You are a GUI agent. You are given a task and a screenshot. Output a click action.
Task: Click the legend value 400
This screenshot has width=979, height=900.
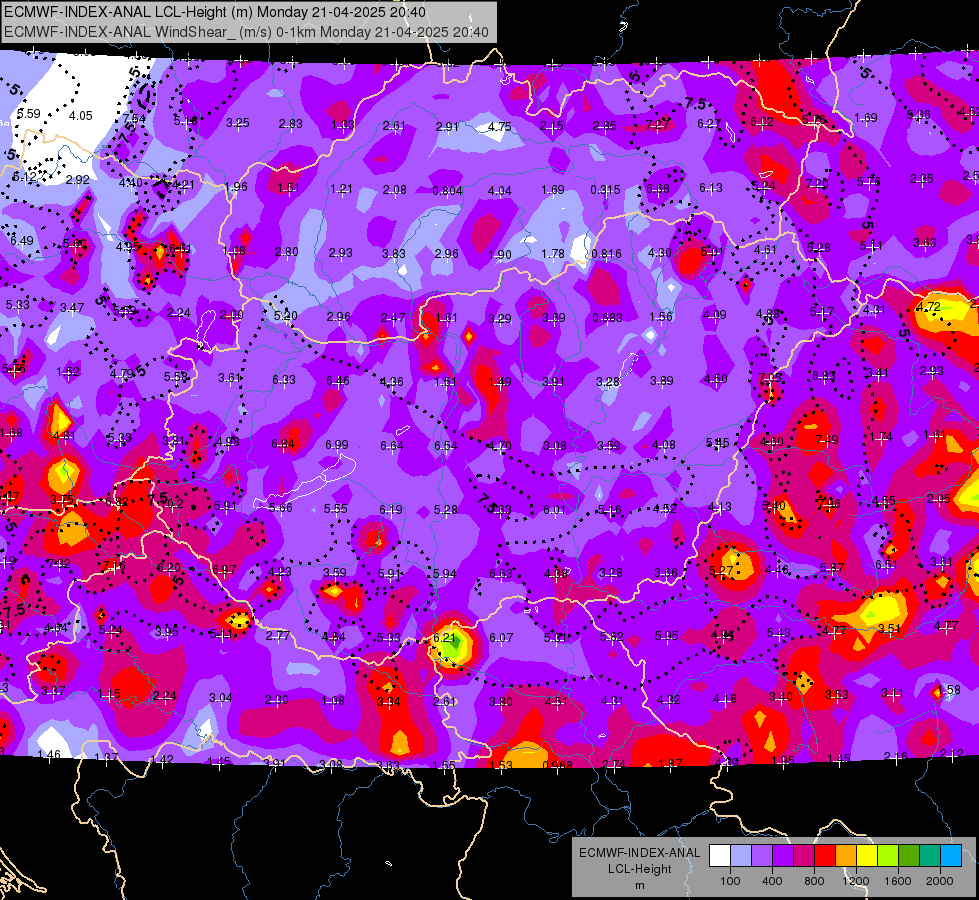(772, 881)
